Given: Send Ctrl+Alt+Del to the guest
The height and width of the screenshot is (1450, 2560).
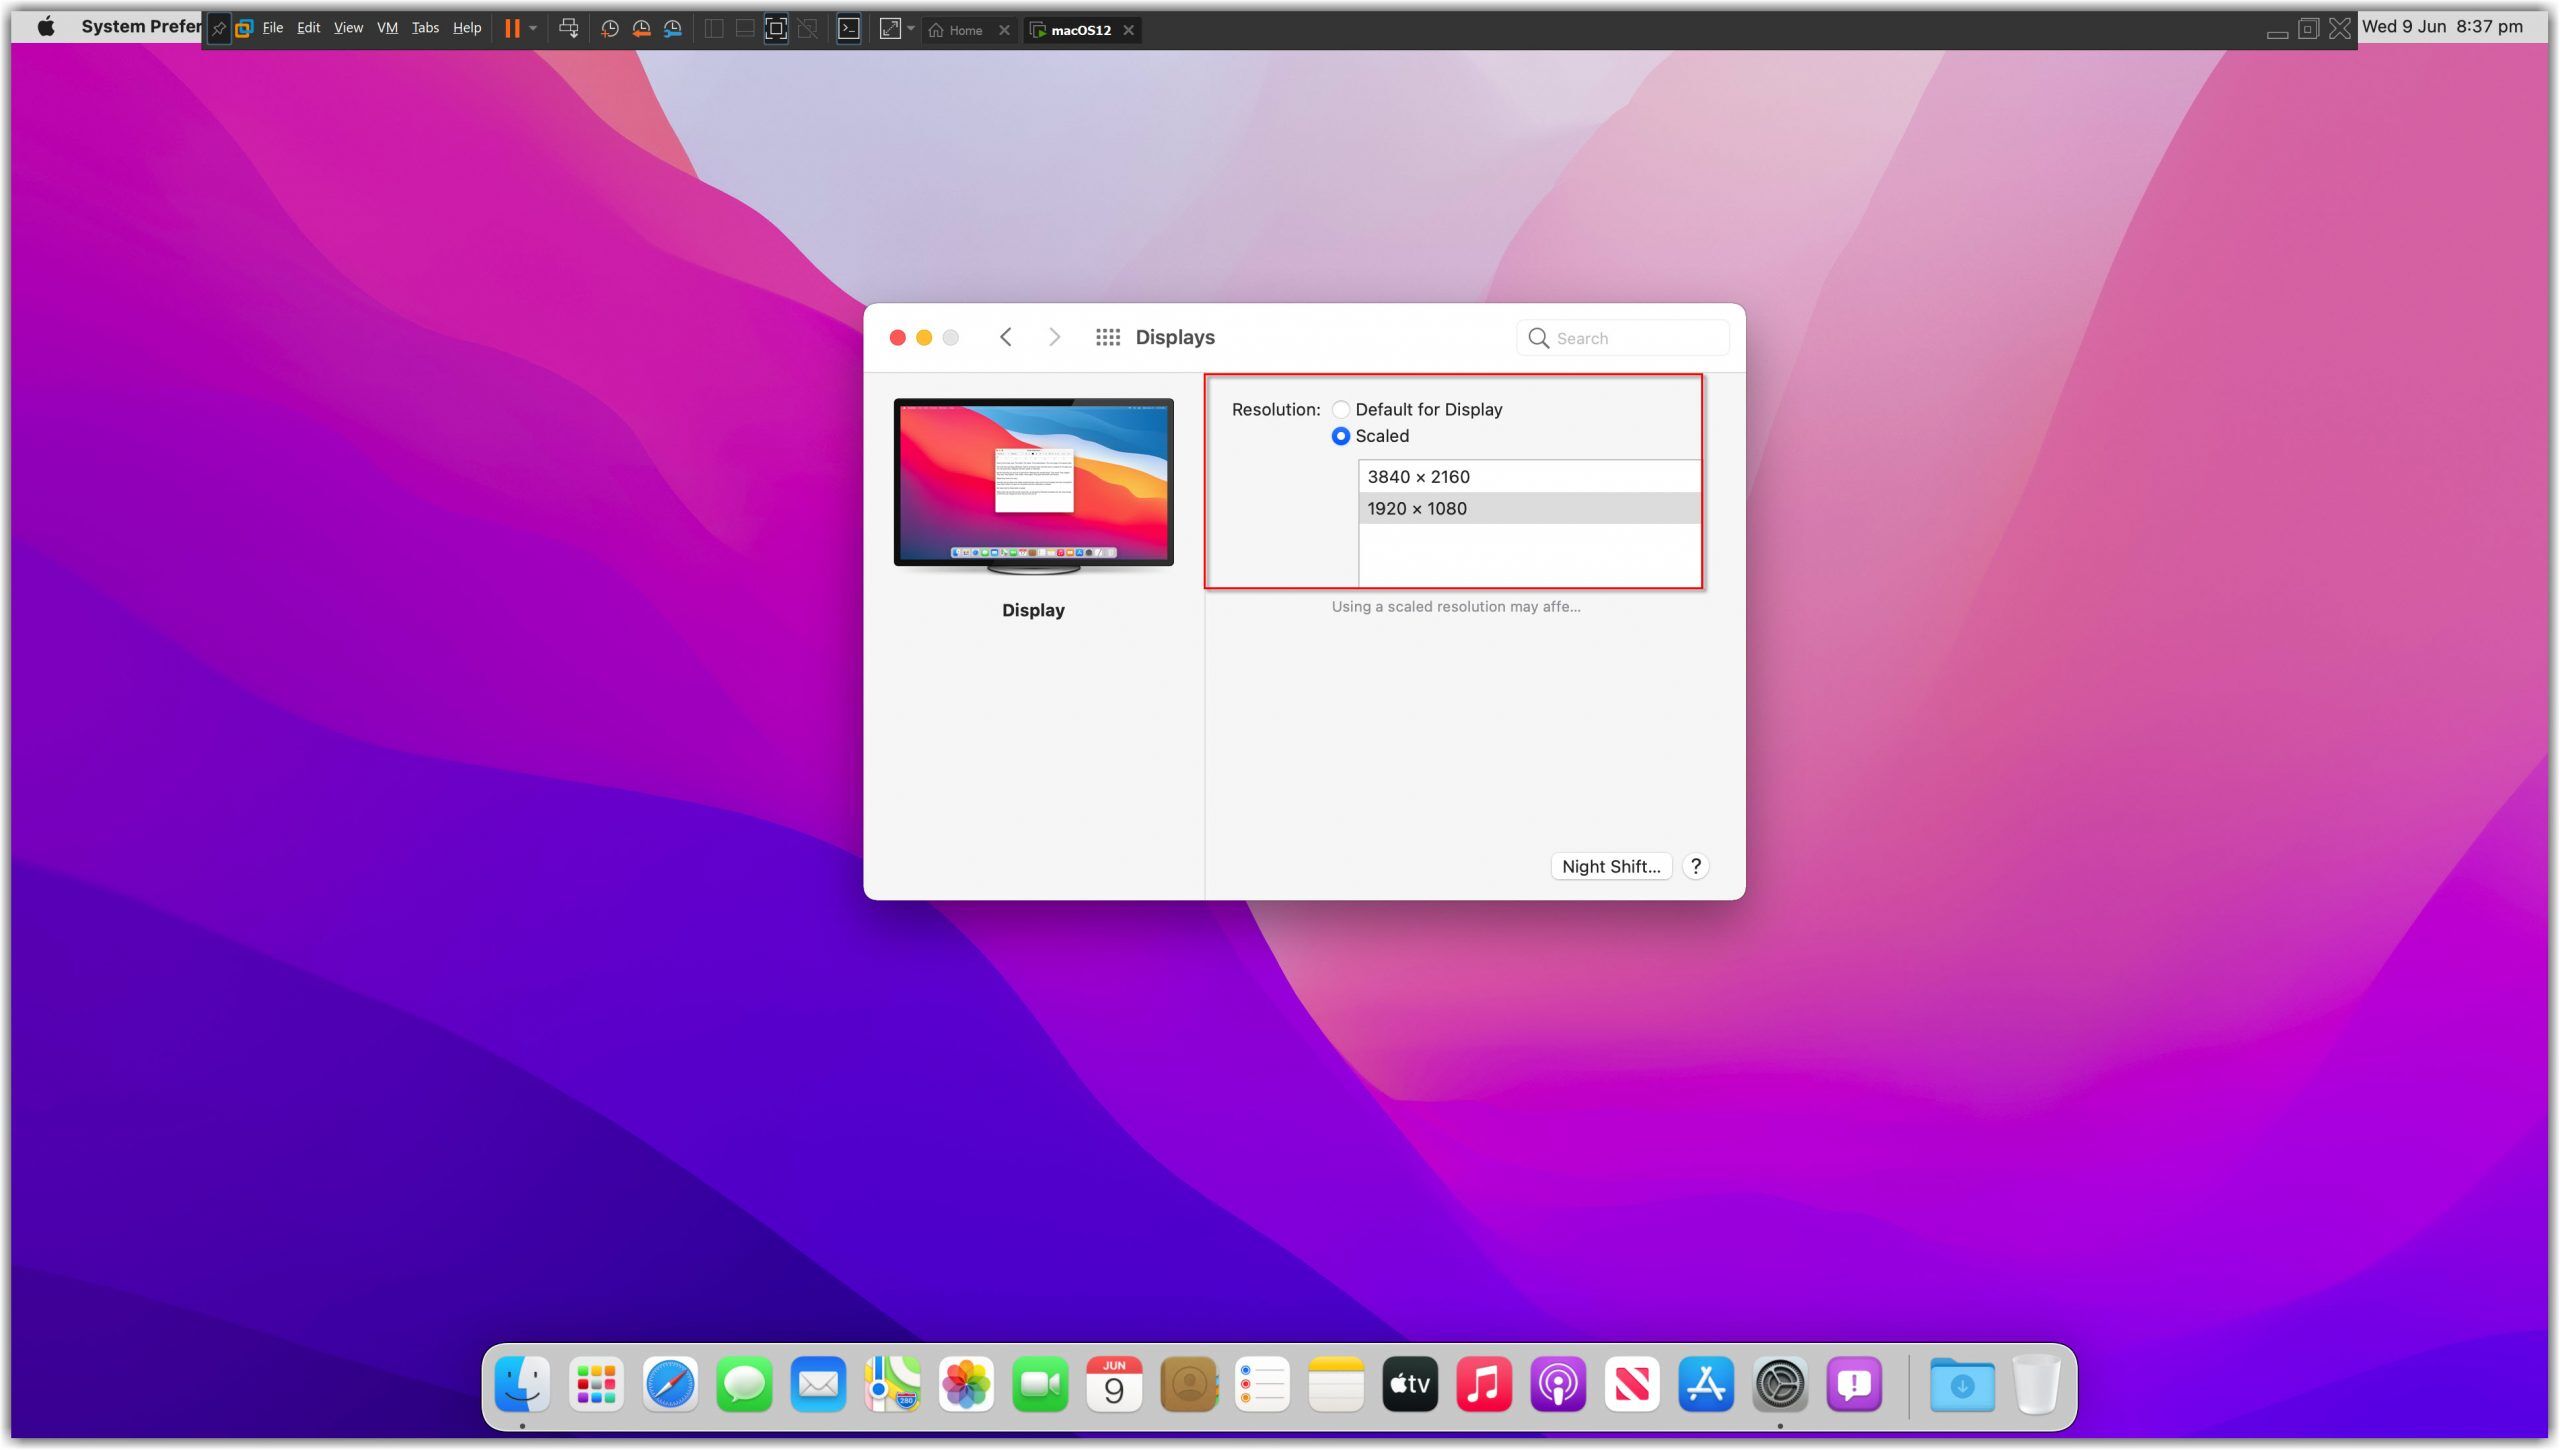Looking at the screenshot, I should point(569,28).
